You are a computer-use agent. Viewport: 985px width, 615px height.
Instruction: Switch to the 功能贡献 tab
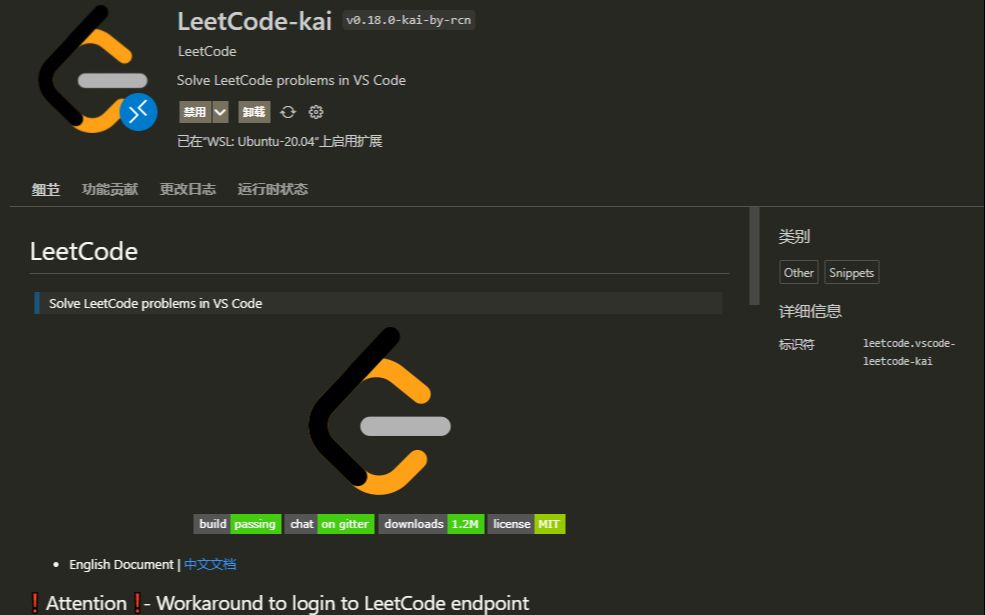pos(109,188)
